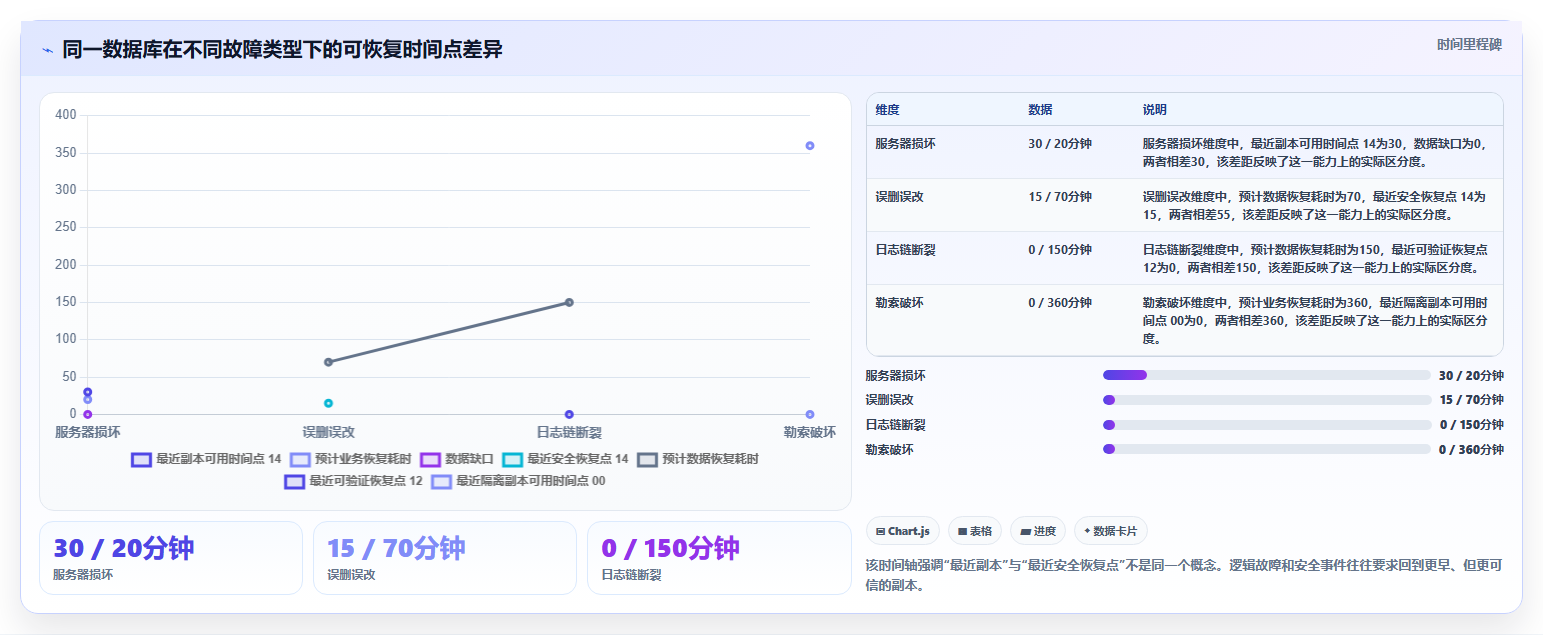The width and height of the screenshot is (1543, 635).
Task: Toggle the 最近可验证恢复点 12 legend series
Action: (353, 481)
